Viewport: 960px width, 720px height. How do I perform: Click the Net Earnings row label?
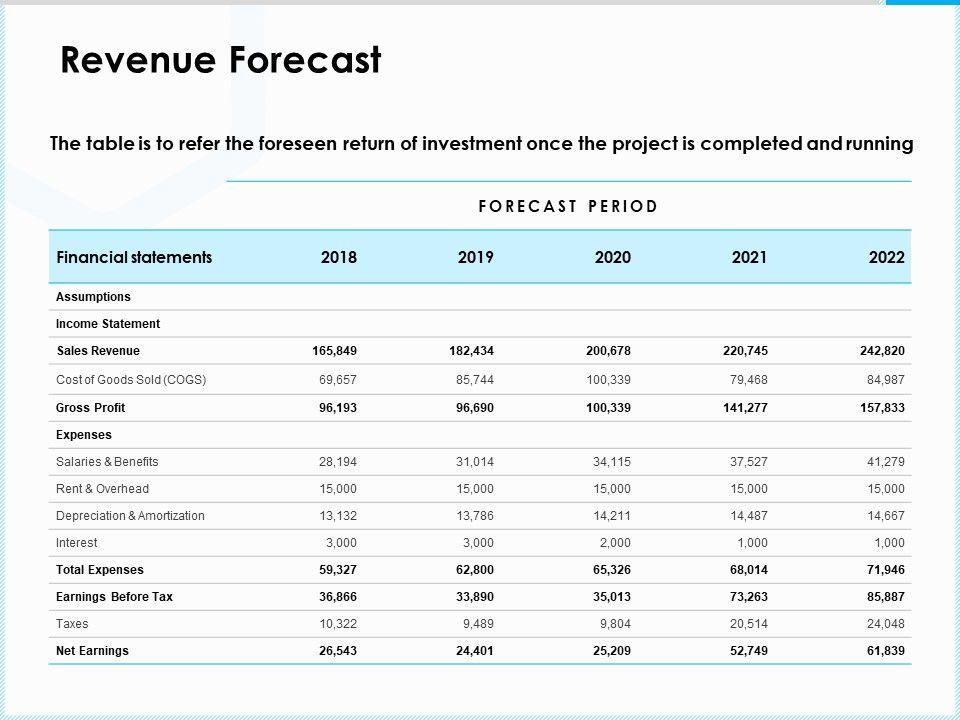click(92, 651)
